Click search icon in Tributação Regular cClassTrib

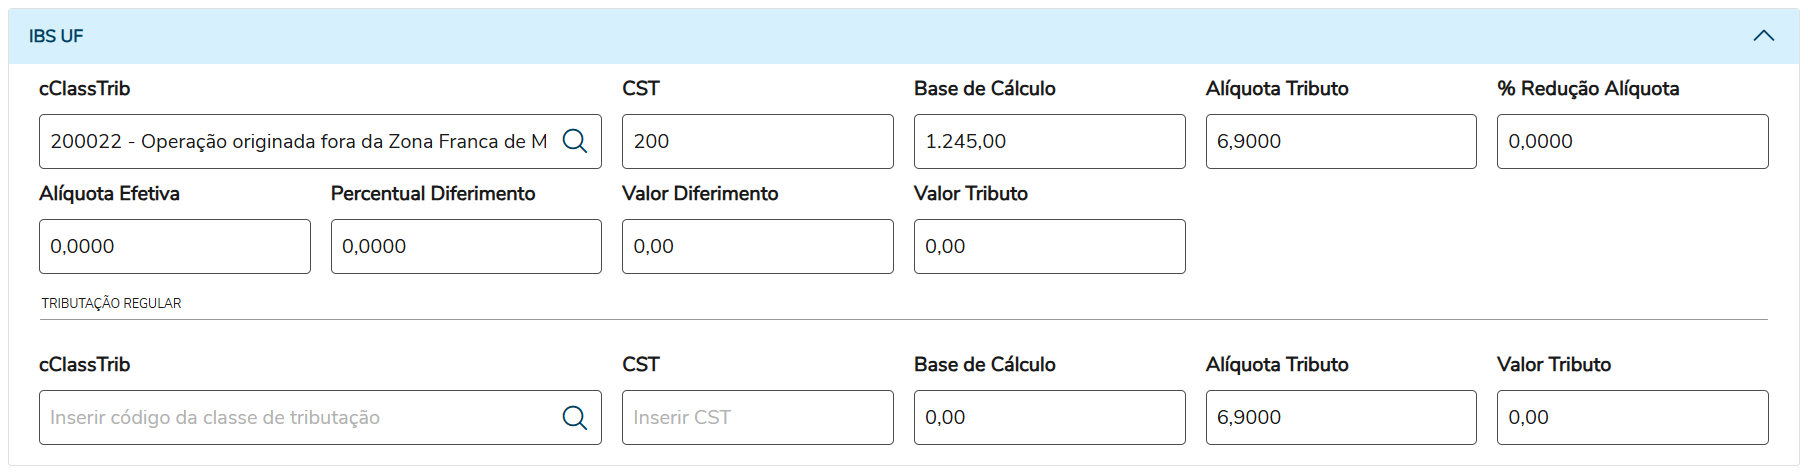(575, 417)
